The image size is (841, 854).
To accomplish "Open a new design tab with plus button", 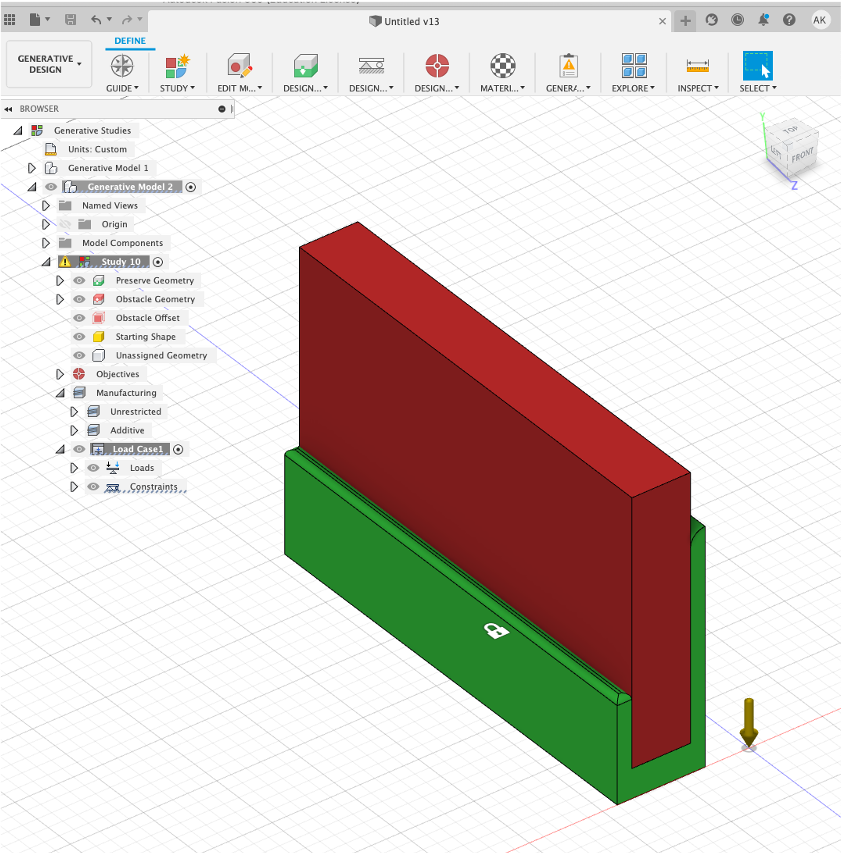I will [685, 21].
